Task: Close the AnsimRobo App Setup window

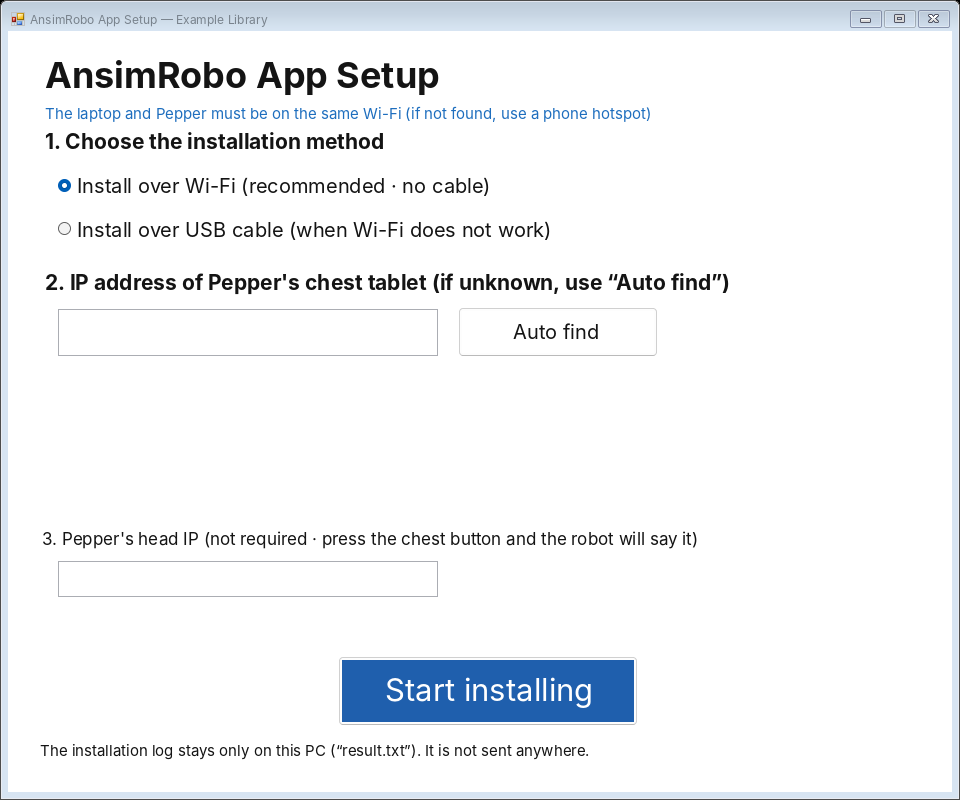Action: coord(934,19)
